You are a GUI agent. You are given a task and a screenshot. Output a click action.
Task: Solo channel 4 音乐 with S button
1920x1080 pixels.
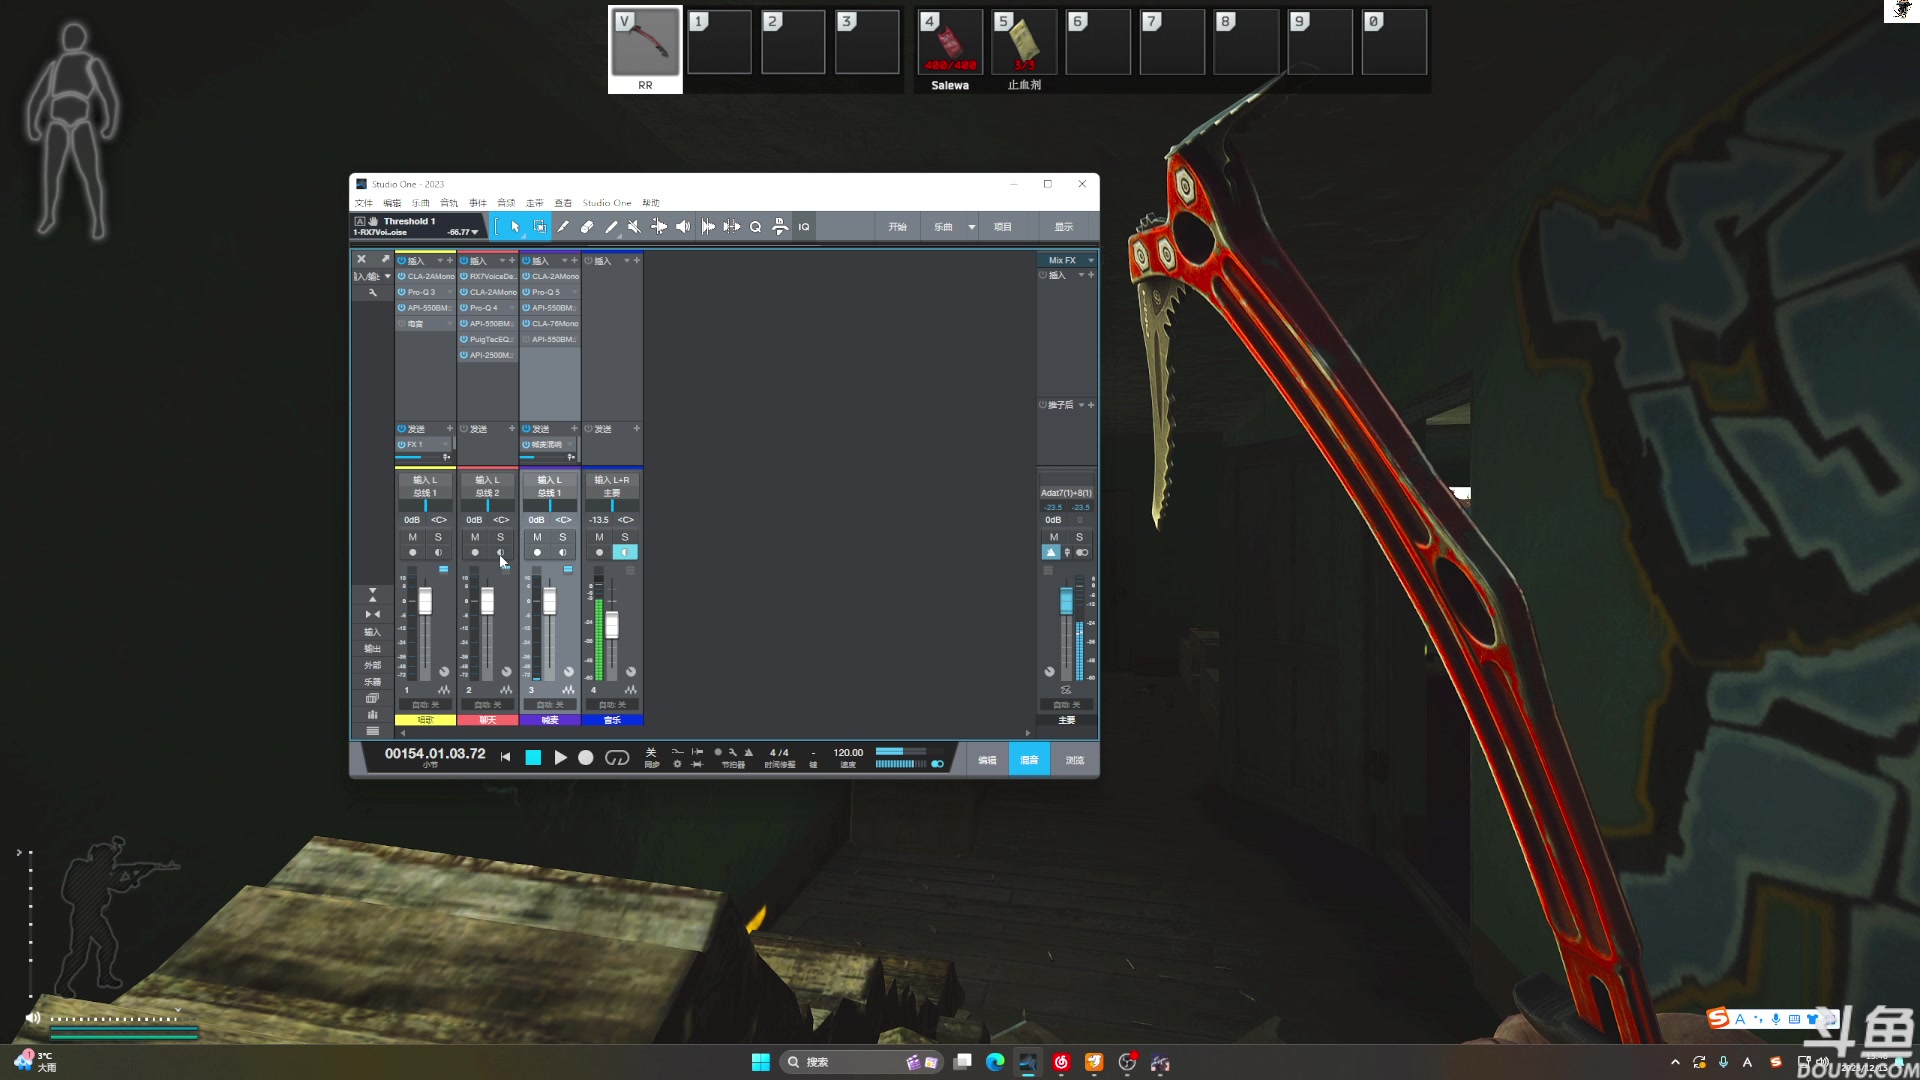[625, 537]
